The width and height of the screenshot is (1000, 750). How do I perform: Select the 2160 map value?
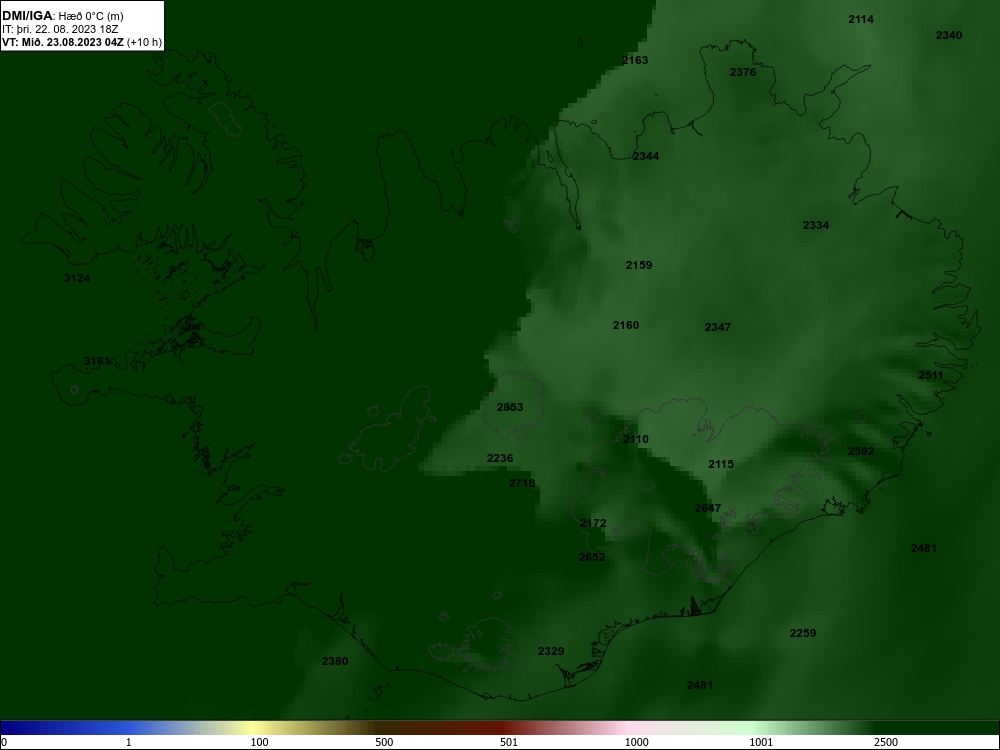[626, 326]
